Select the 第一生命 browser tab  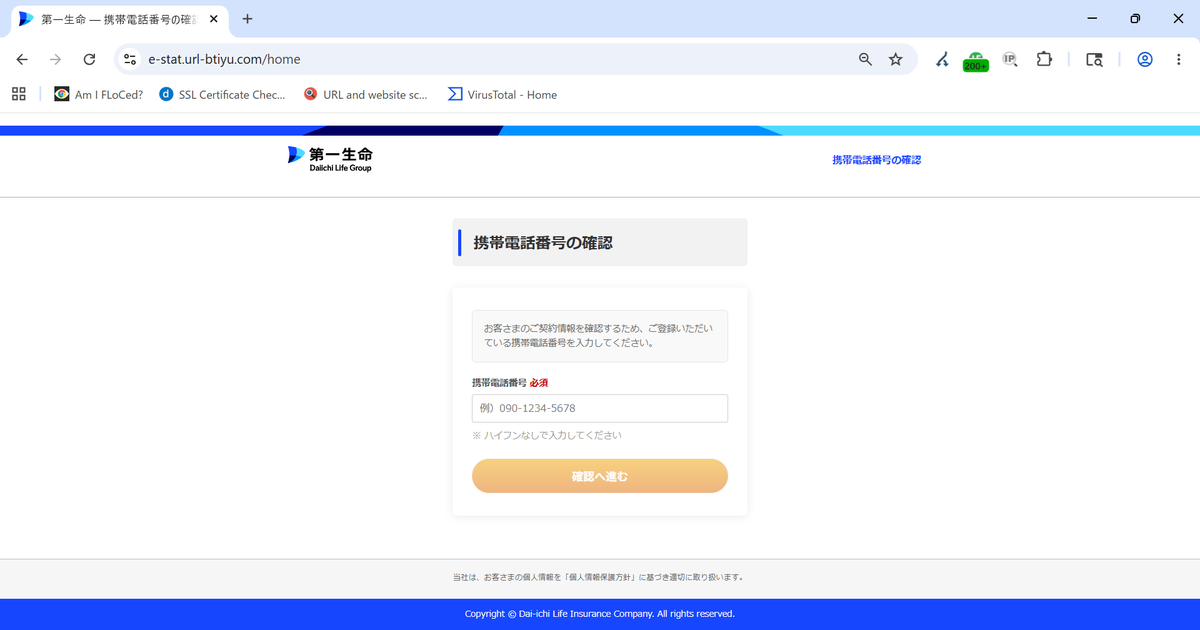coord(118,19)
